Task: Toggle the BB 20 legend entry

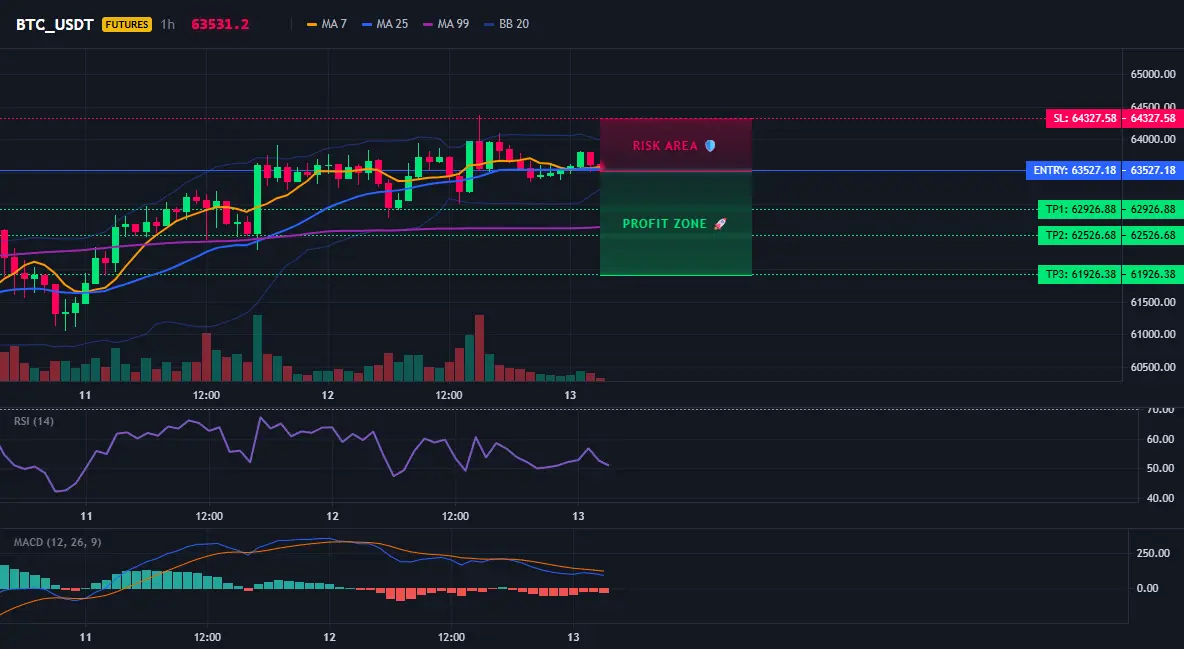Action: click(507, 24)
